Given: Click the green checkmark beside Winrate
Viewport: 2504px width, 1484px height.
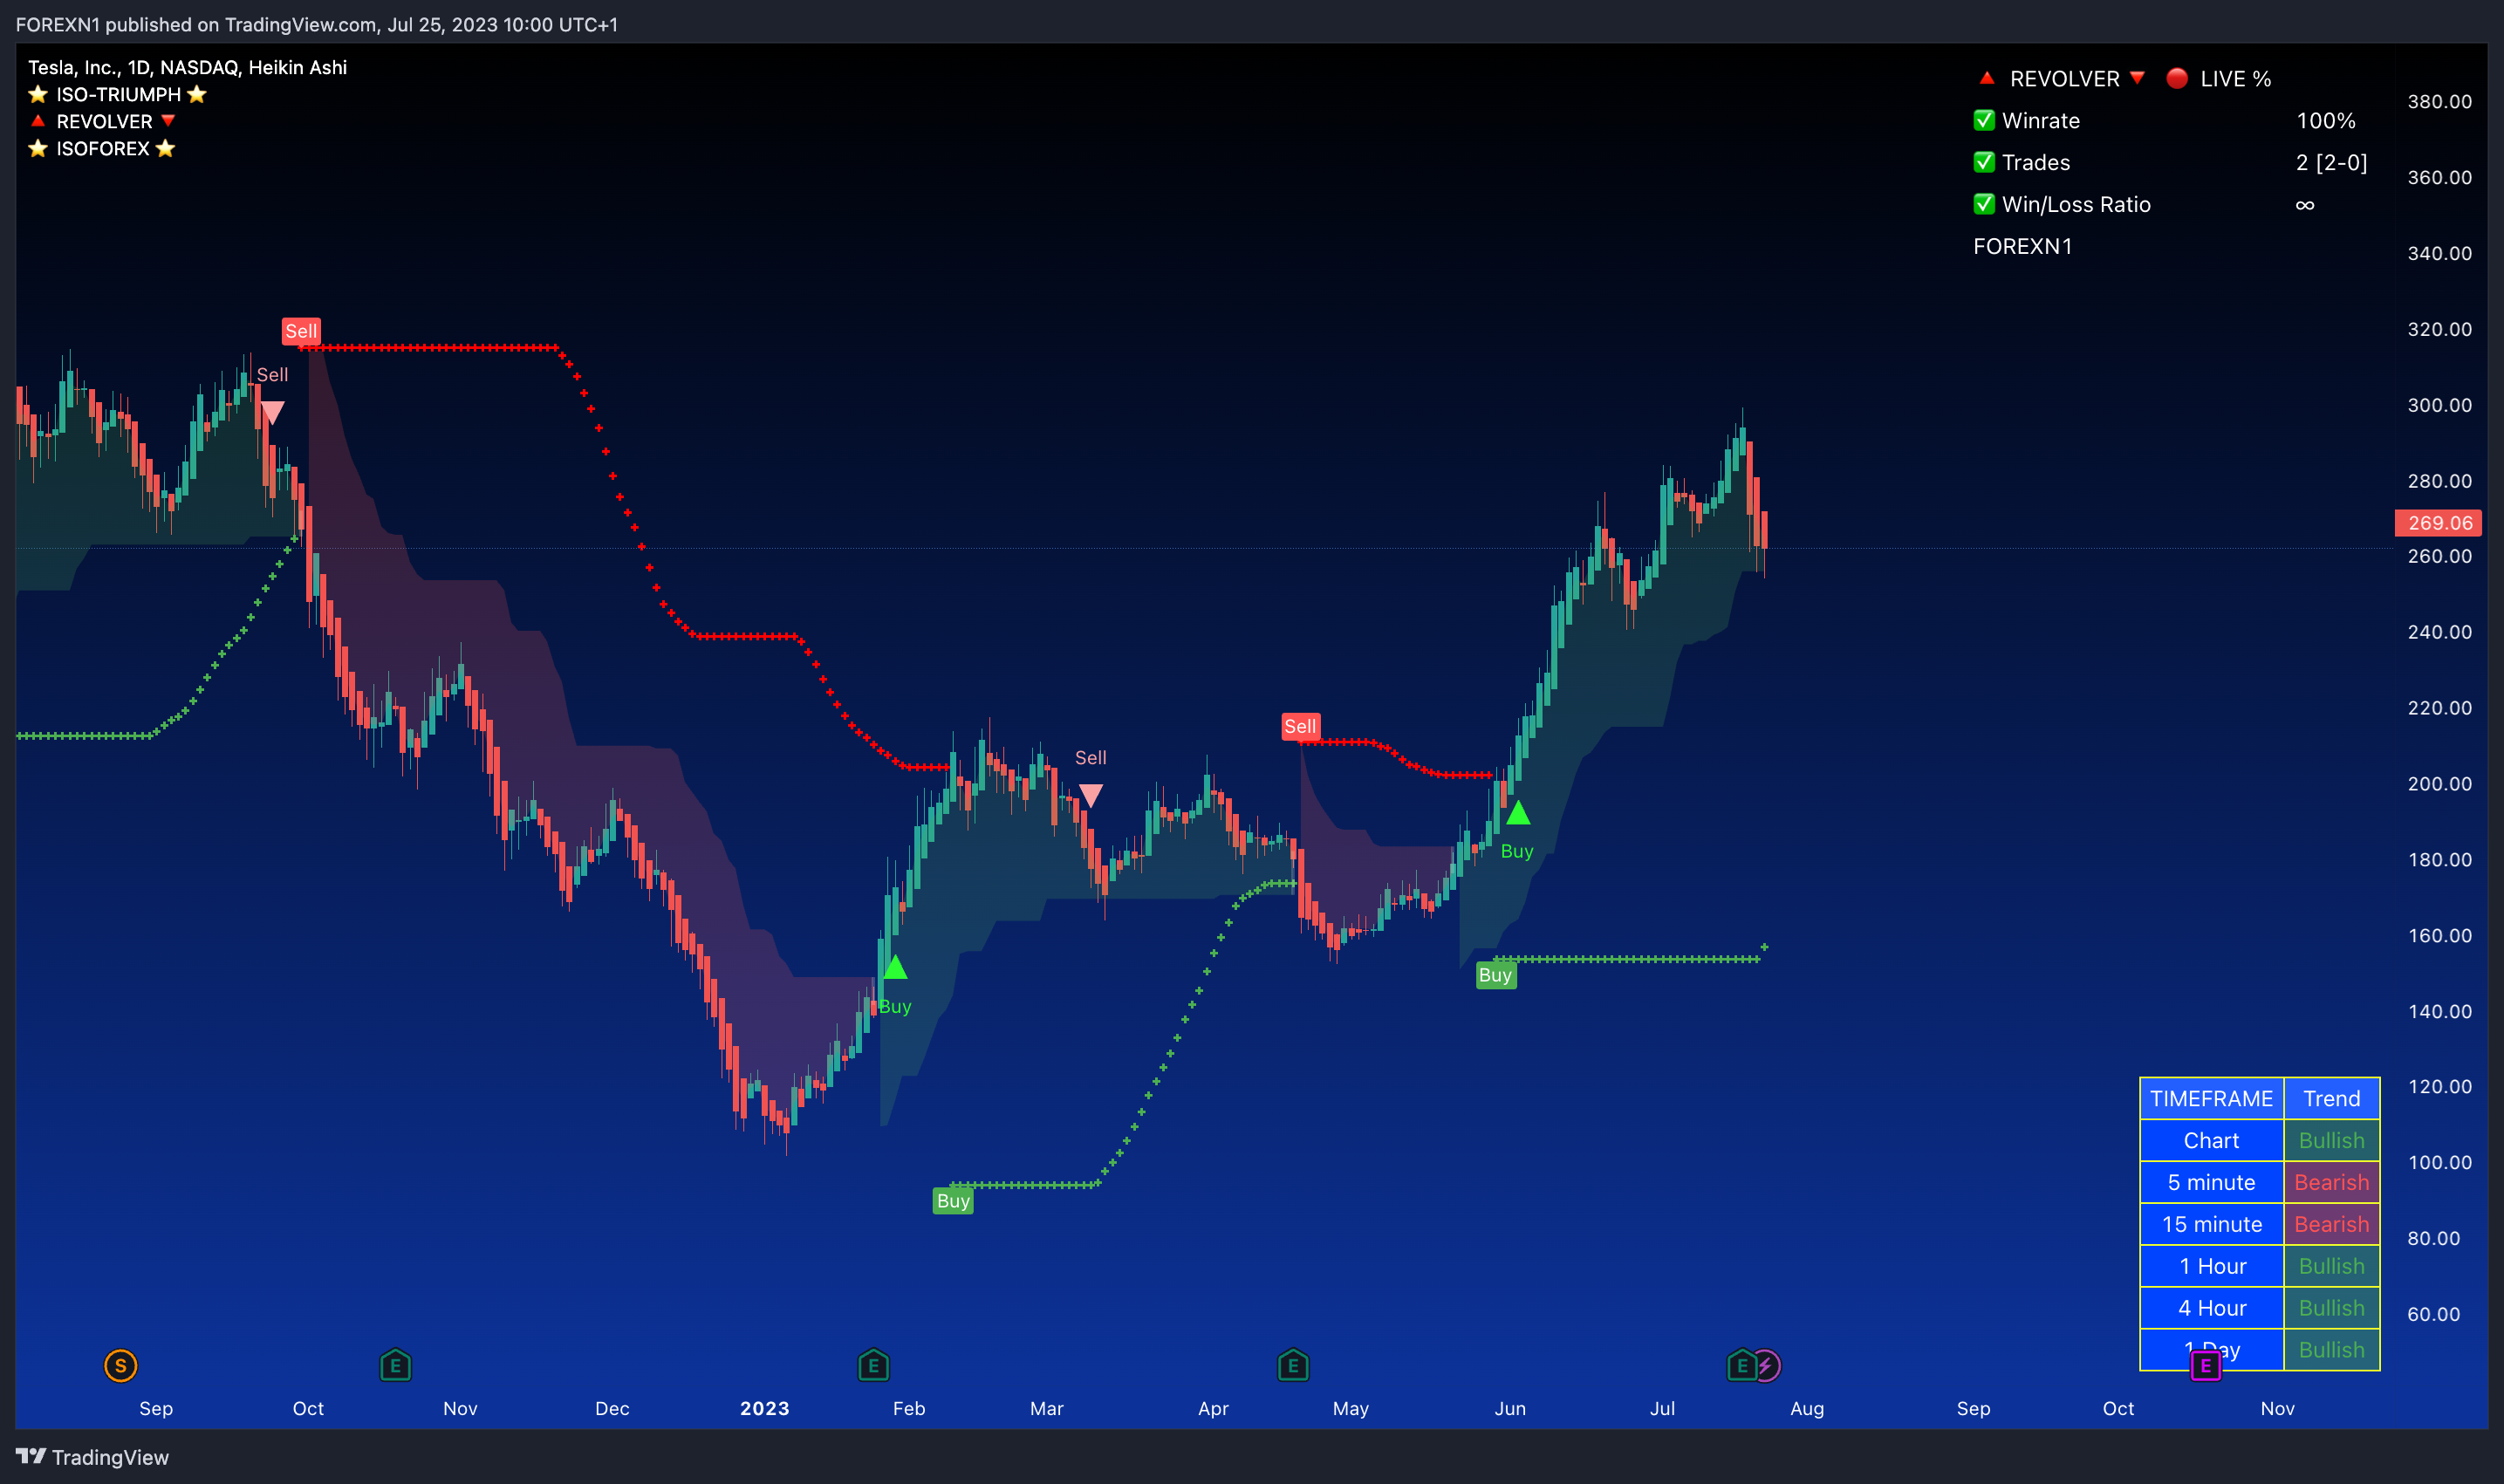Looking at the screenshot, I should click(x=1984, y=120).
